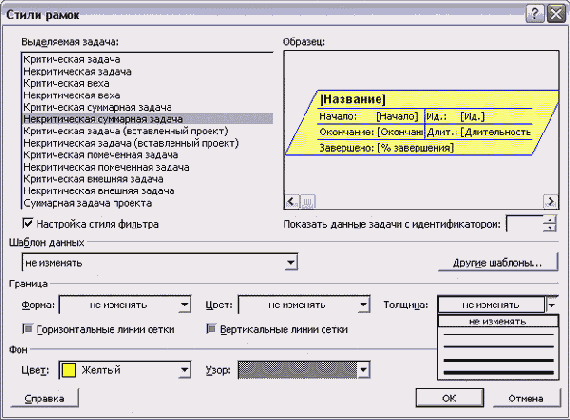Choose 'не изменять' in thickness list
The image size is (570, 420).
pyautogui.click(x=498, y=321)
